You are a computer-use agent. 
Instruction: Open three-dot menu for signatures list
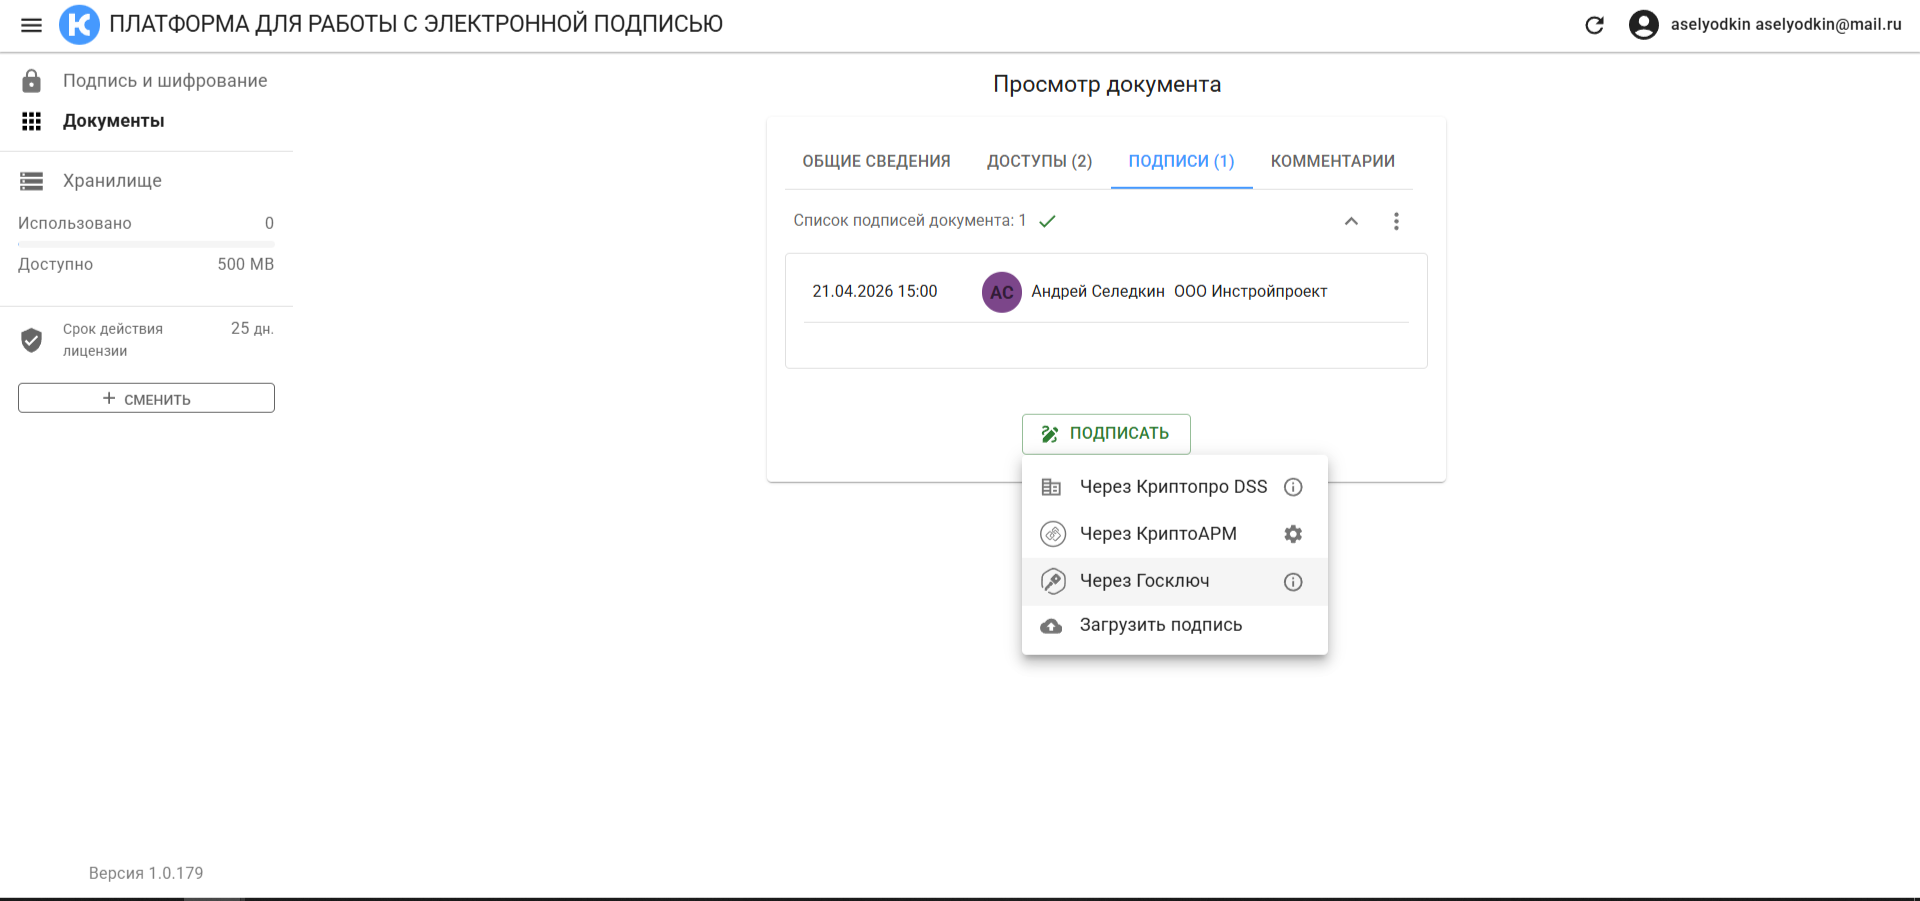1396,221
